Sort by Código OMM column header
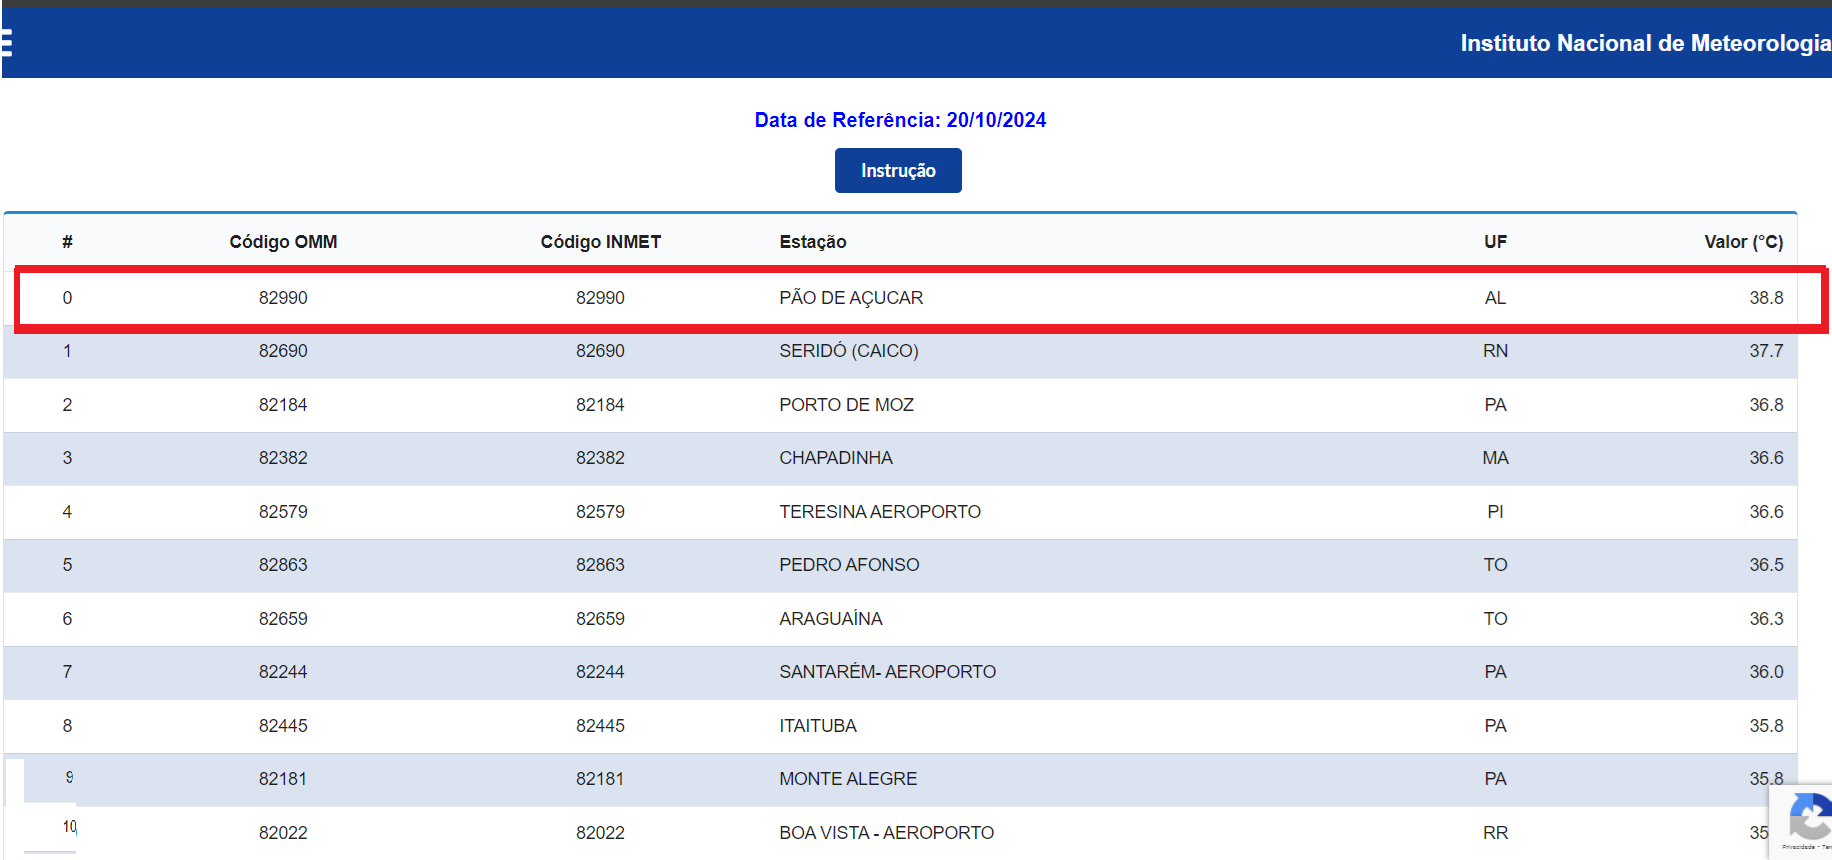The height and width of the screenshot is (860, 1832). click(283, 242)
